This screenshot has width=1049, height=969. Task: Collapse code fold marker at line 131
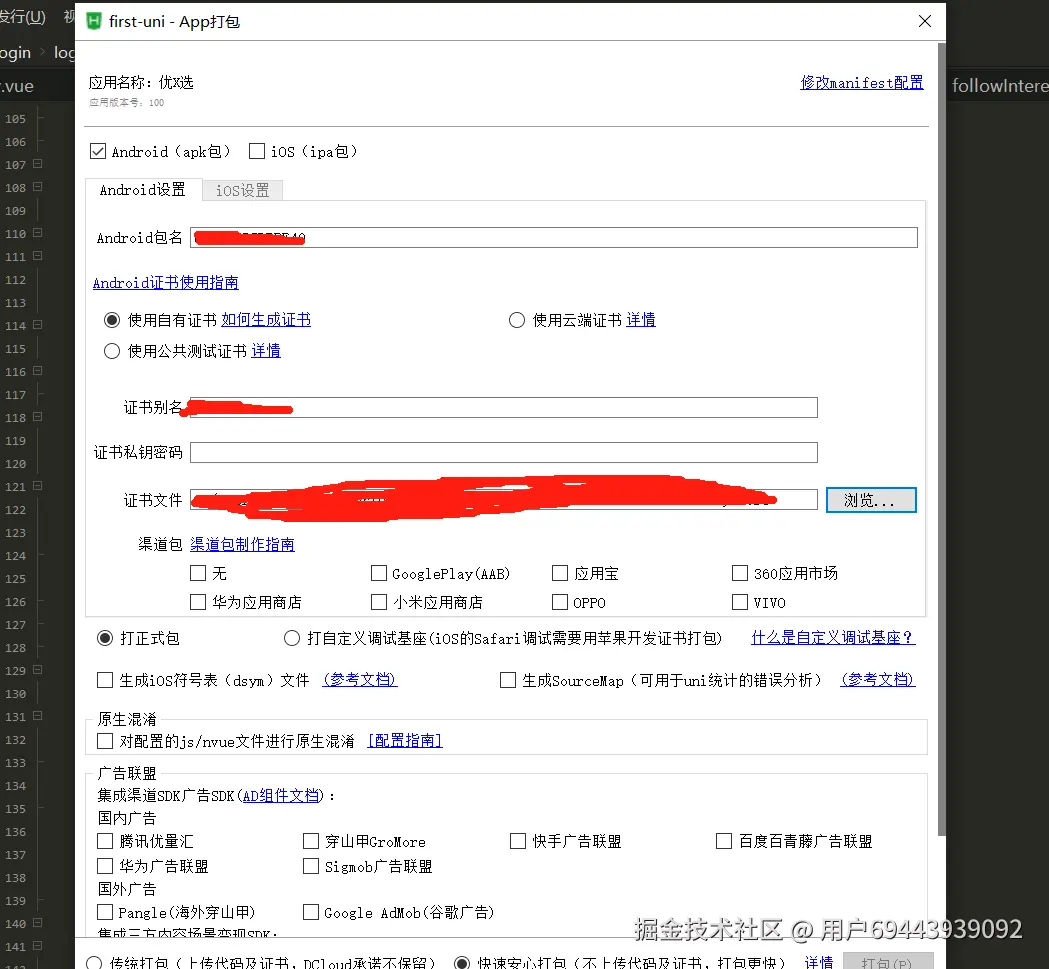[x=37, y=716]
